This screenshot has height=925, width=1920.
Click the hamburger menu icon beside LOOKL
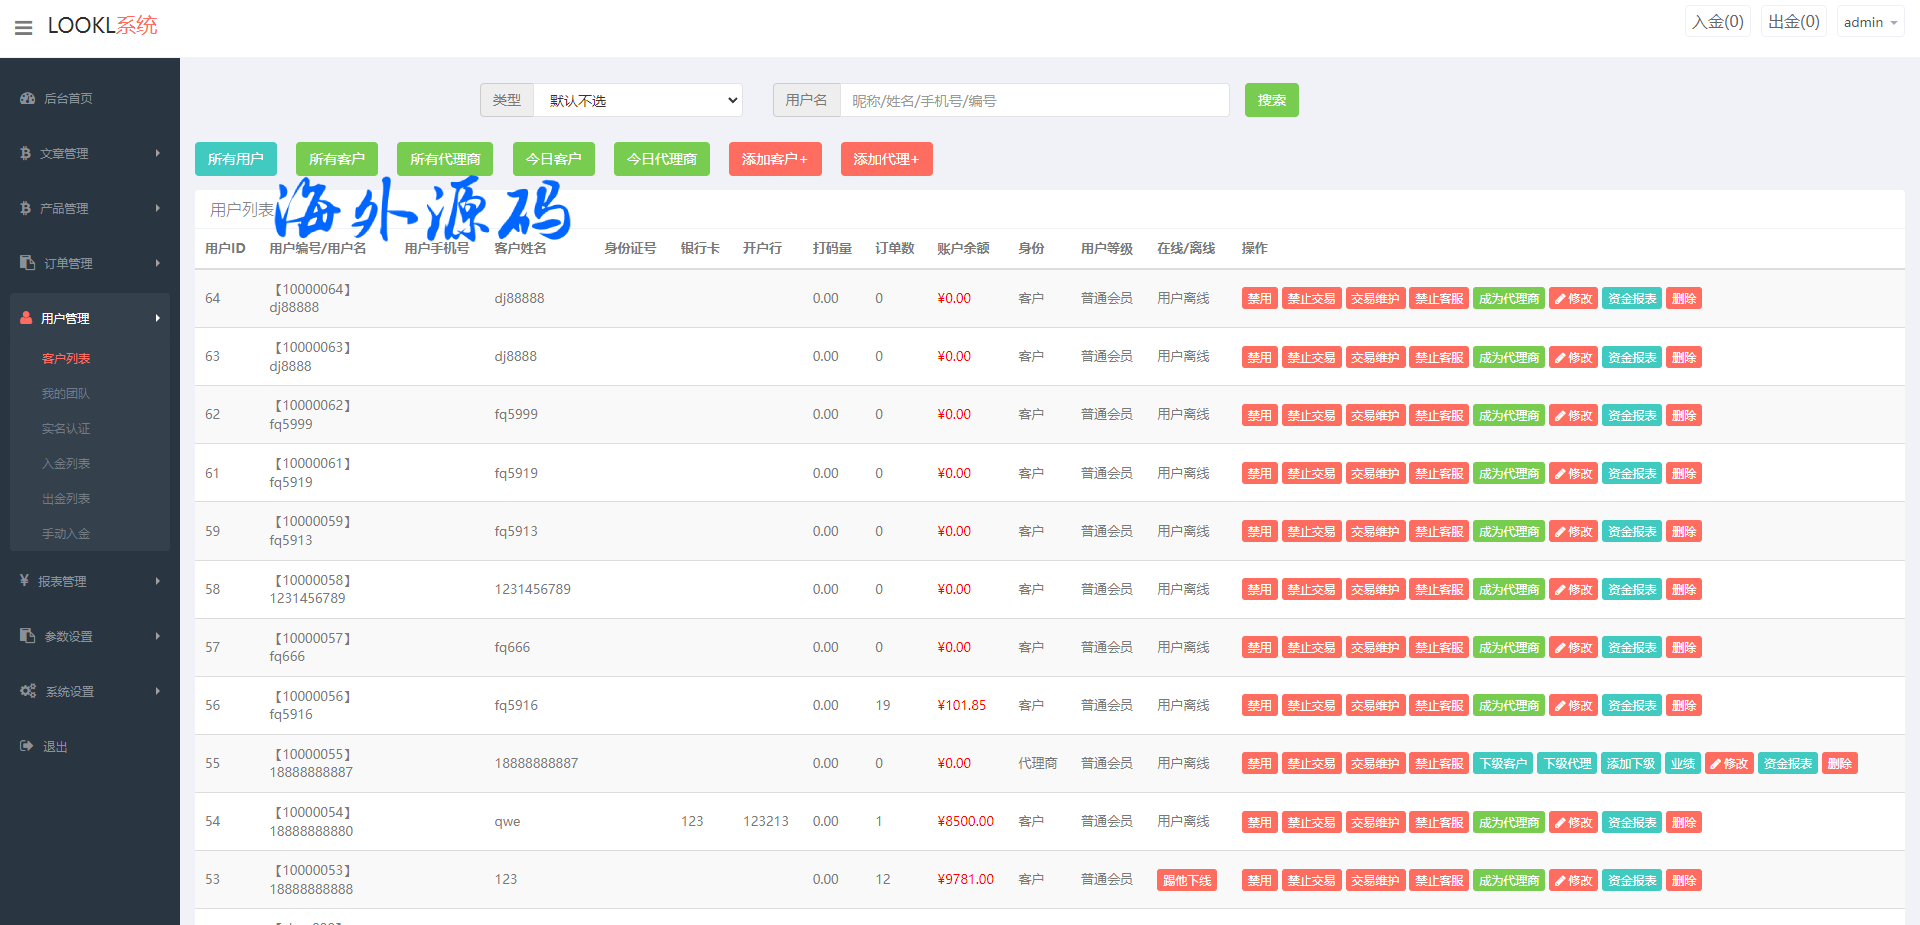(23, 27)
